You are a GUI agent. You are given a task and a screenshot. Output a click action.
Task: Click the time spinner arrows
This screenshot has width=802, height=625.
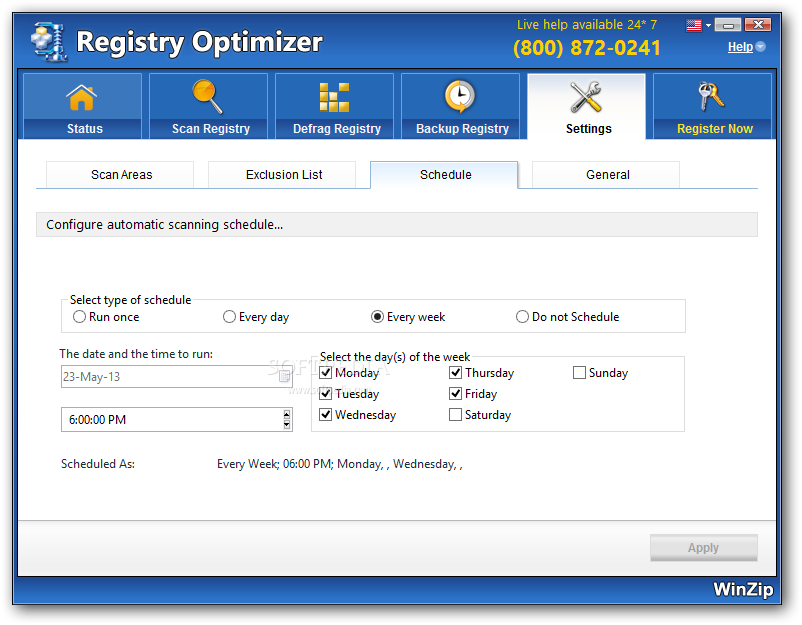coord(286,419)
